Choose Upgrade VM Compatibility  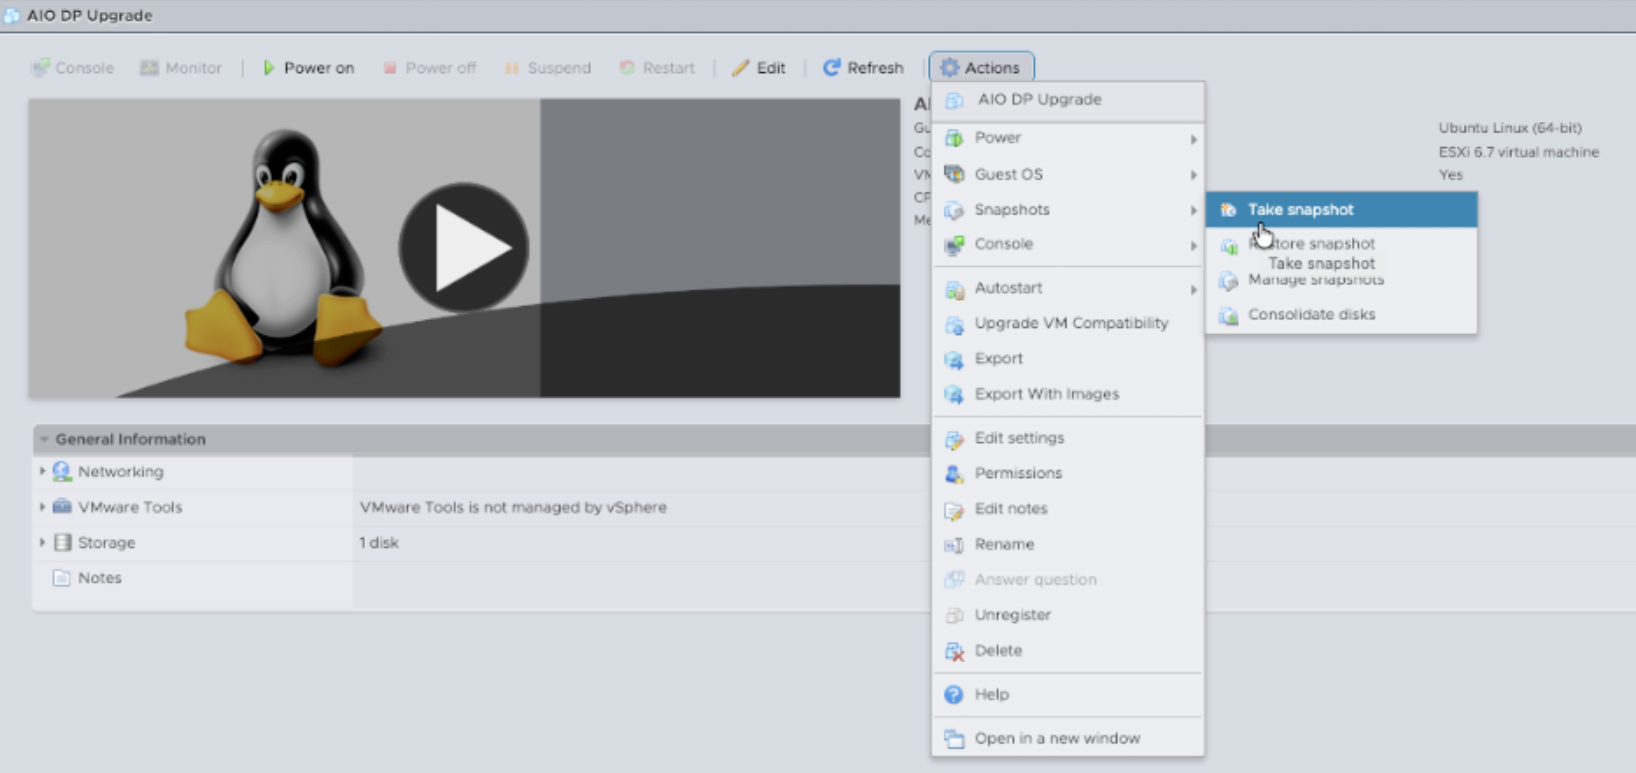(x=1068, y=323)
